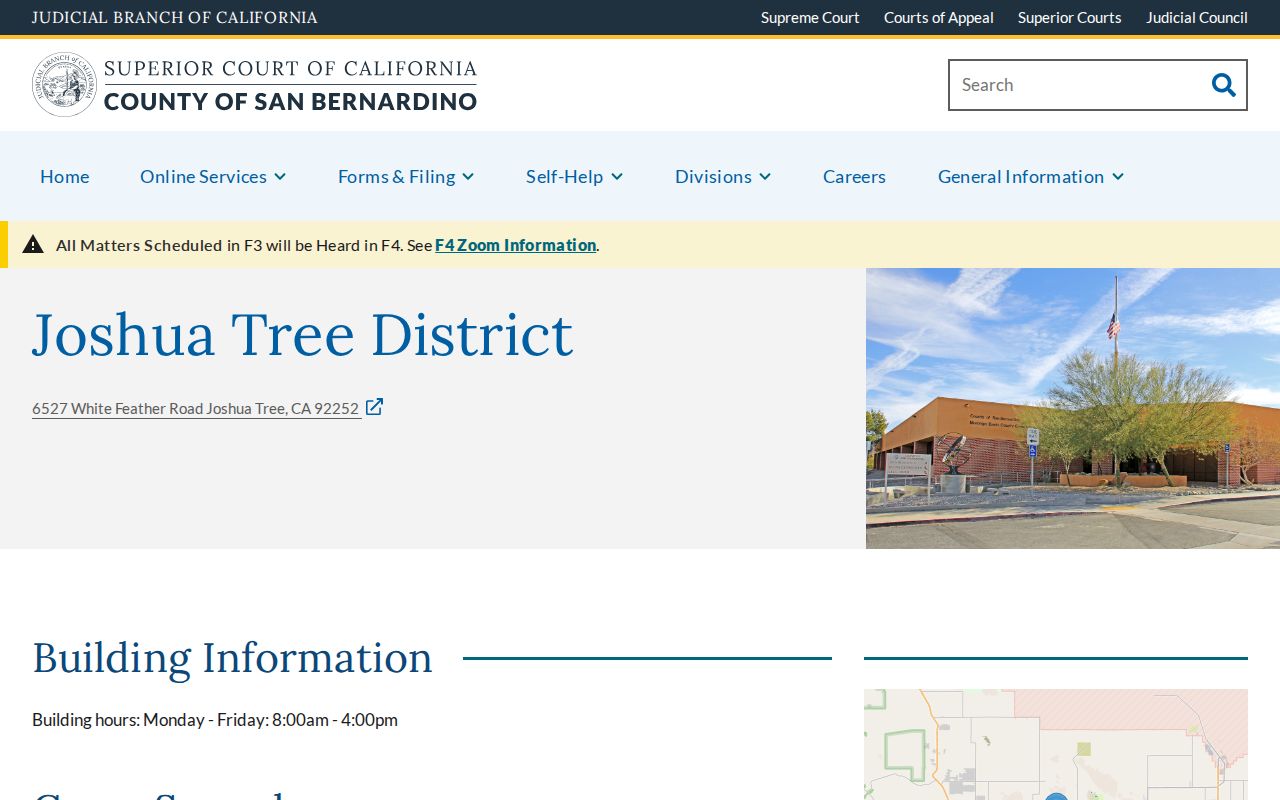The height and width of the screenshot is (800, 1280).
Task: Select the Joshua Tree District heading
Action: (x=303, y=334)
